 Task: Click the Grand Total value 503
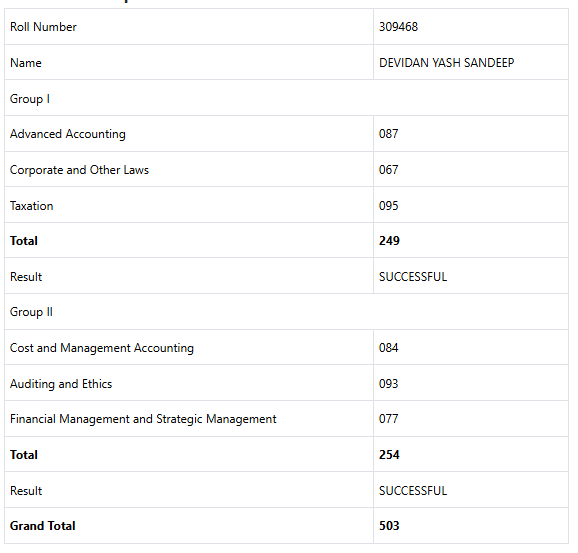[389, 526]
